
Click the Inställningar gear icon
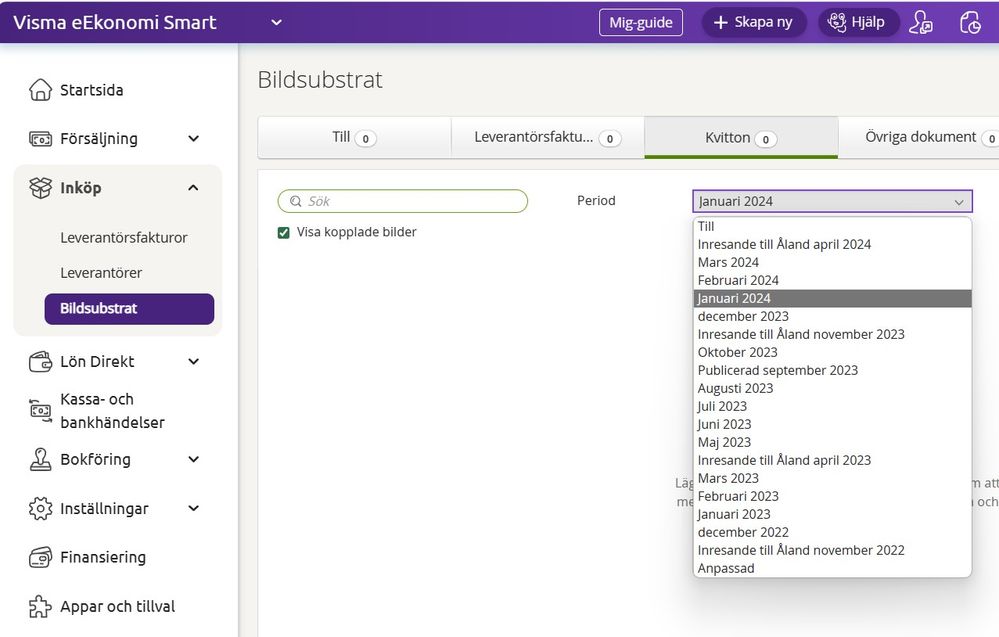(x=40, y=508)
